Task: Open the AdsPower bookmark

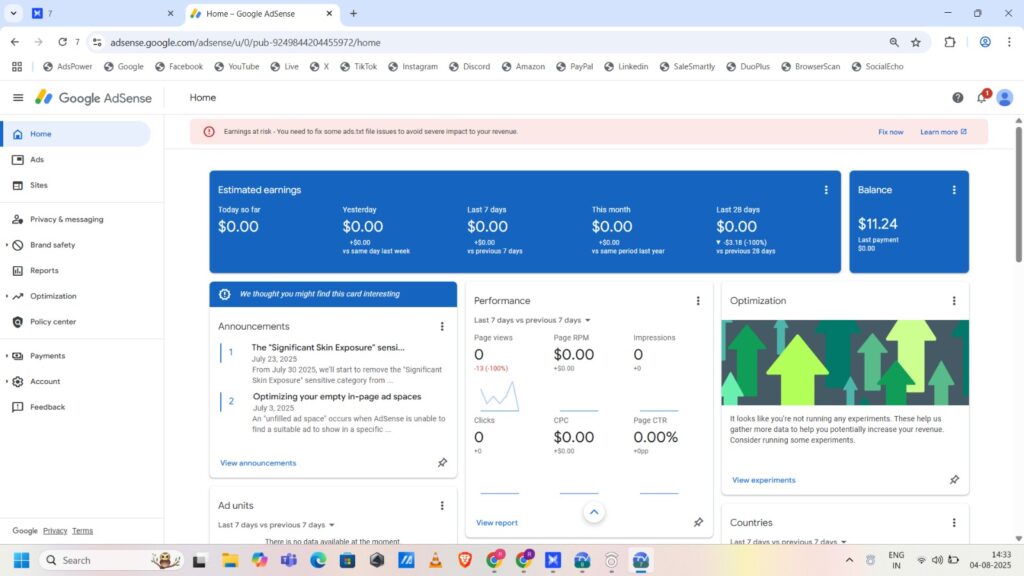Action: click(67, 67)
